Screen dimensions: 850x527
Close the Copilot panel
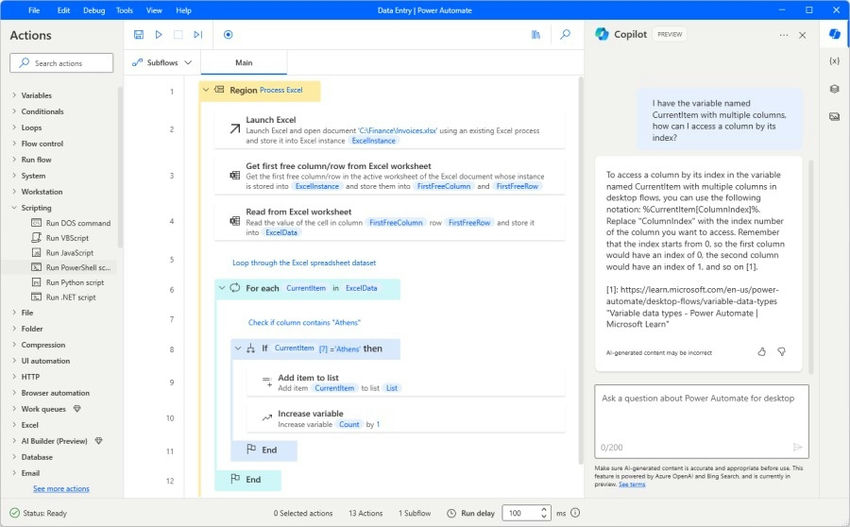coord(802,35)
